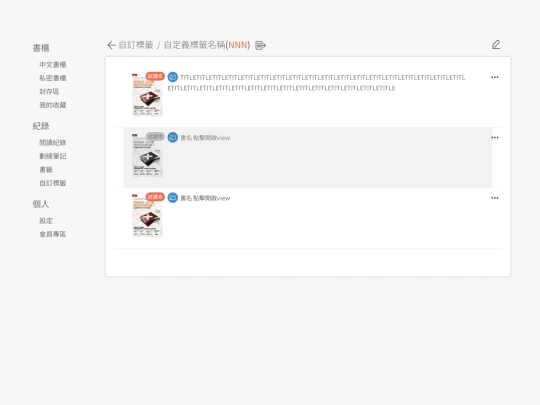Open 設定 in the sidebar
The width and height of the screenshot is (540, 405).
tap(46, 220)
